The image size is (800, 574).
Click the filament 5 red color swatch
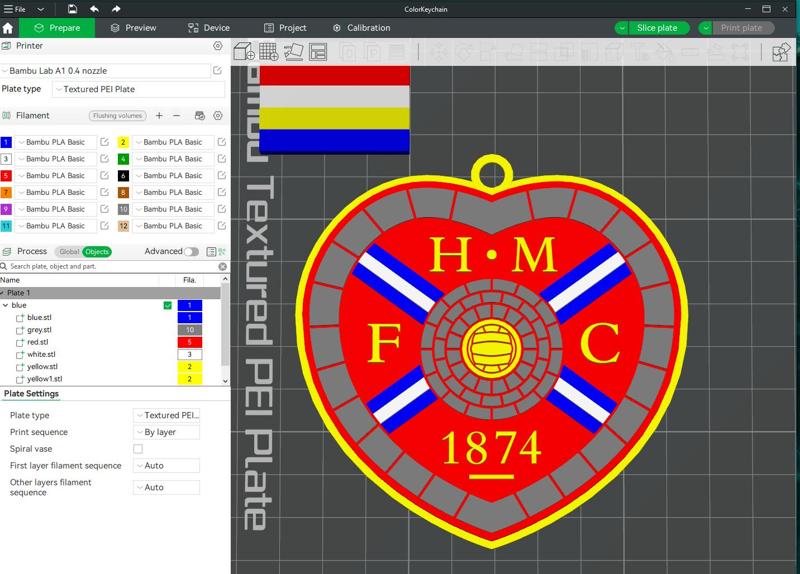tap(6, 176)
